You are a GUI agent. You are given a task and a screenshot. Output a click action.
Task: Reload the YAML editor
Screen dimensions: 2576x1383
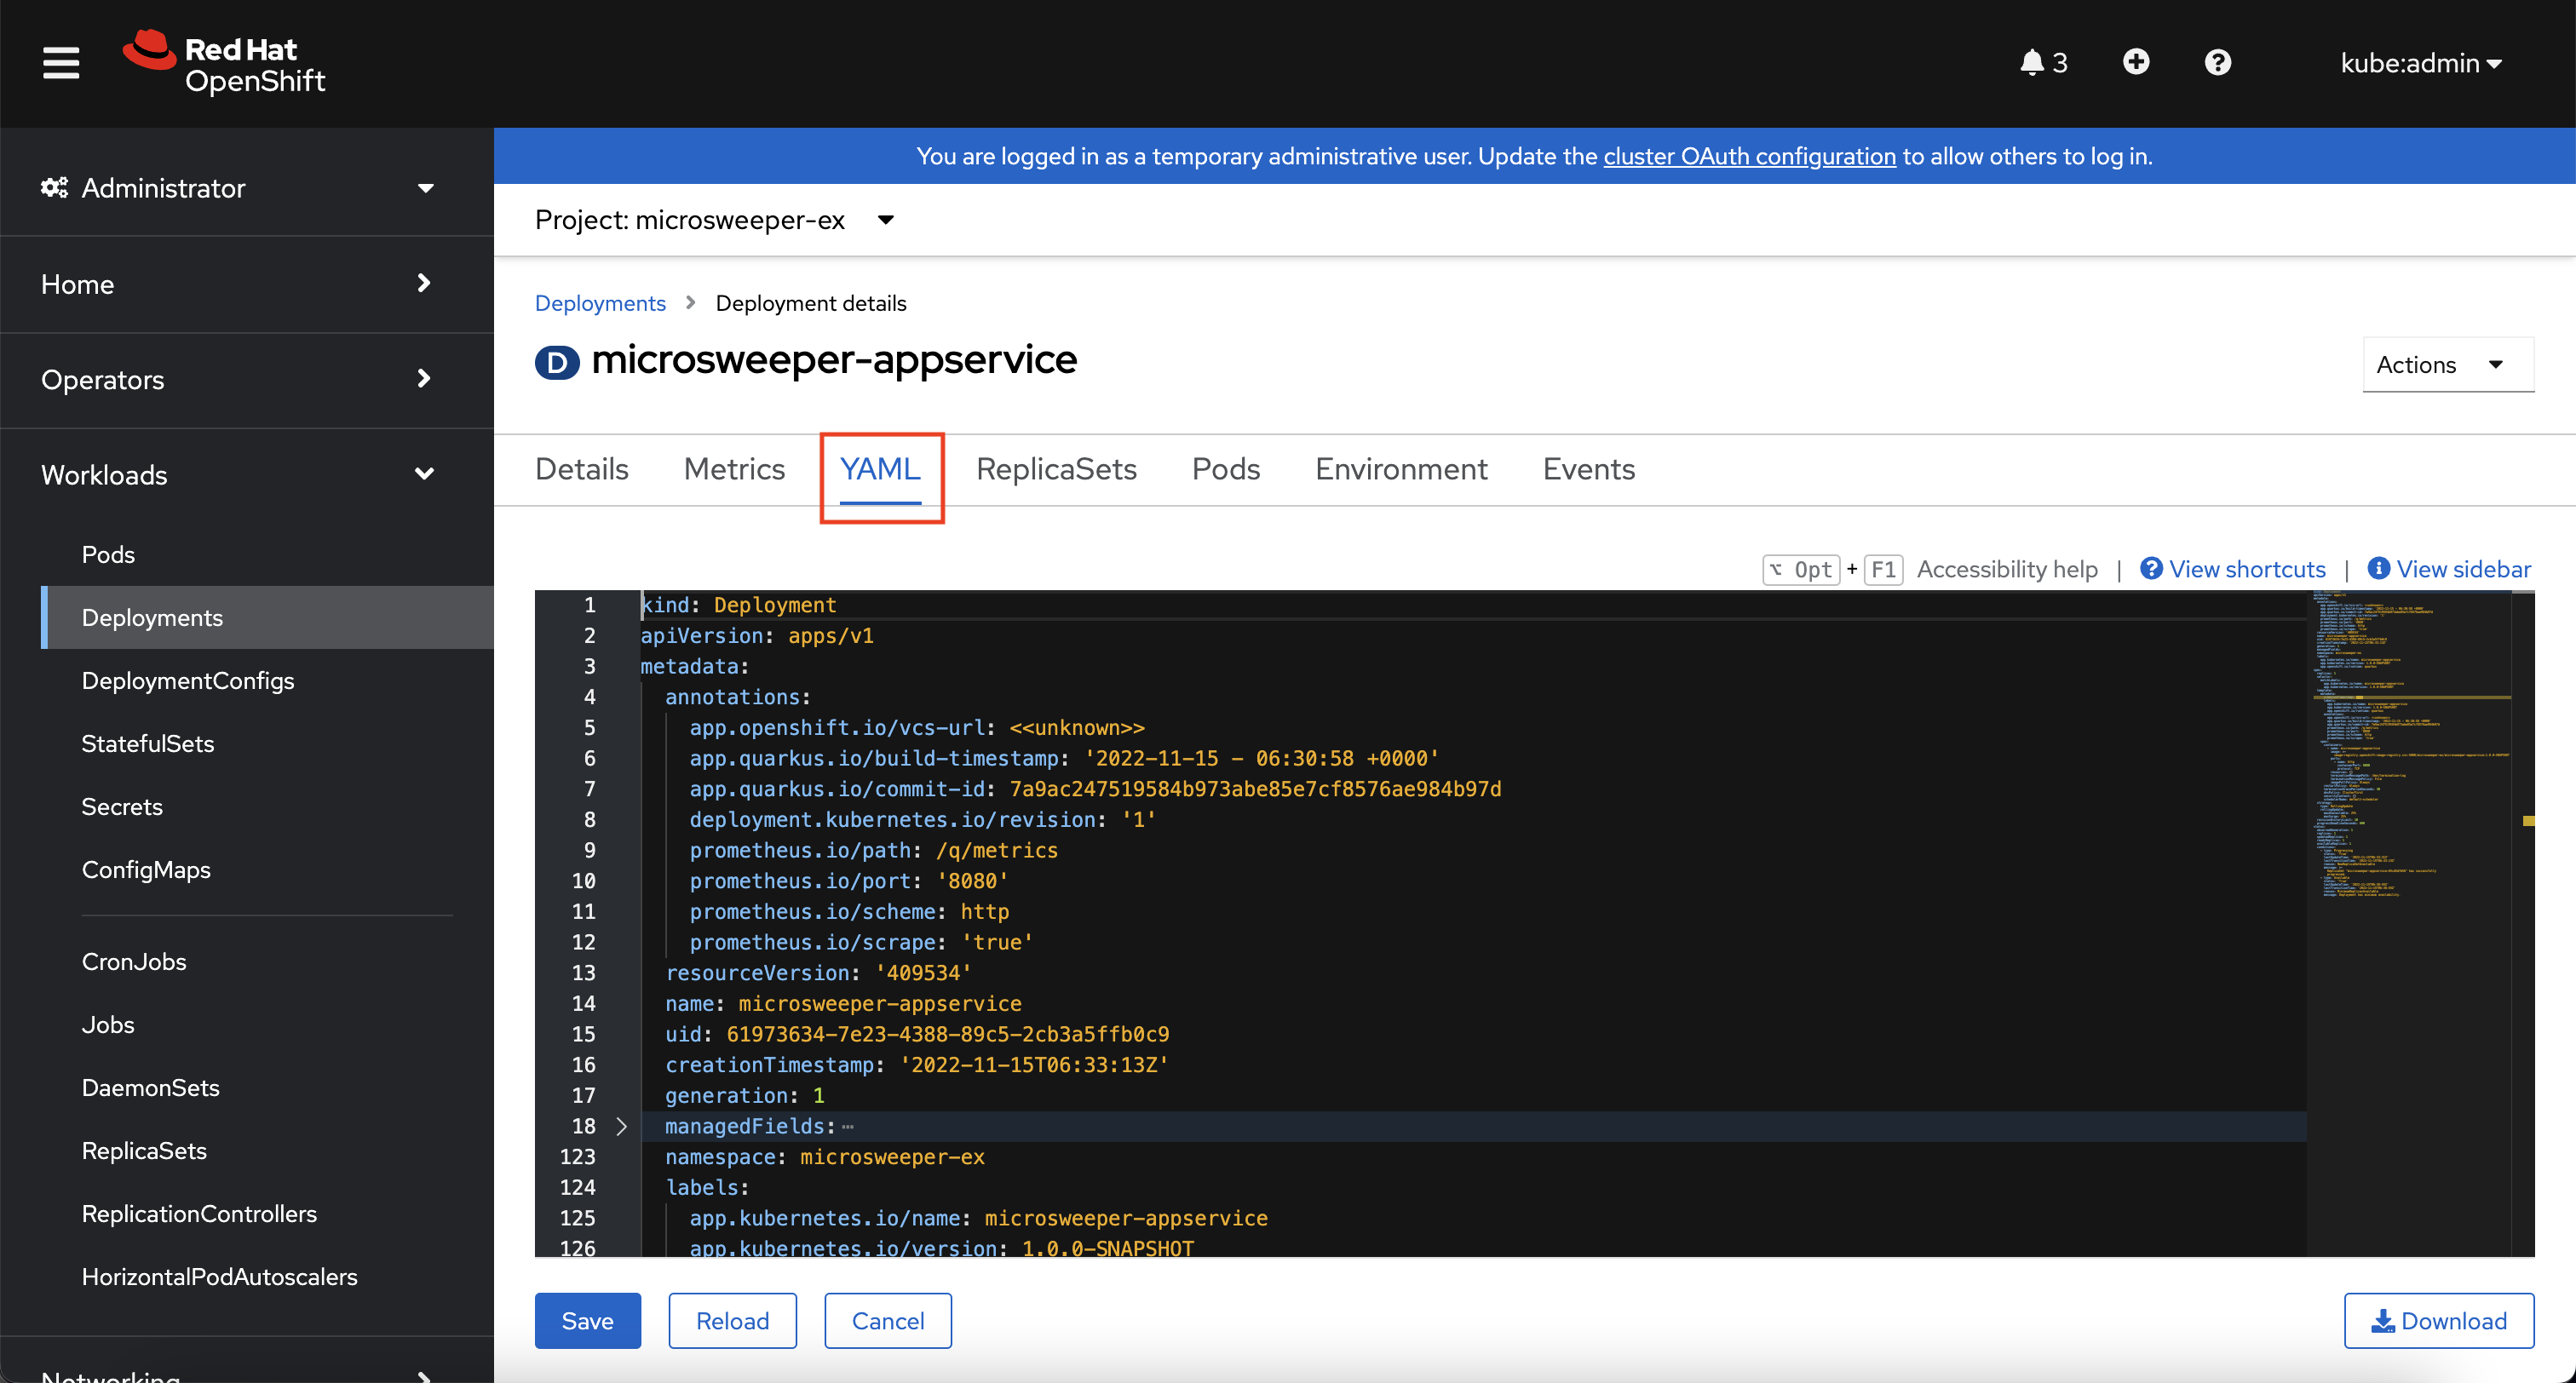(x=732, y=1320)
